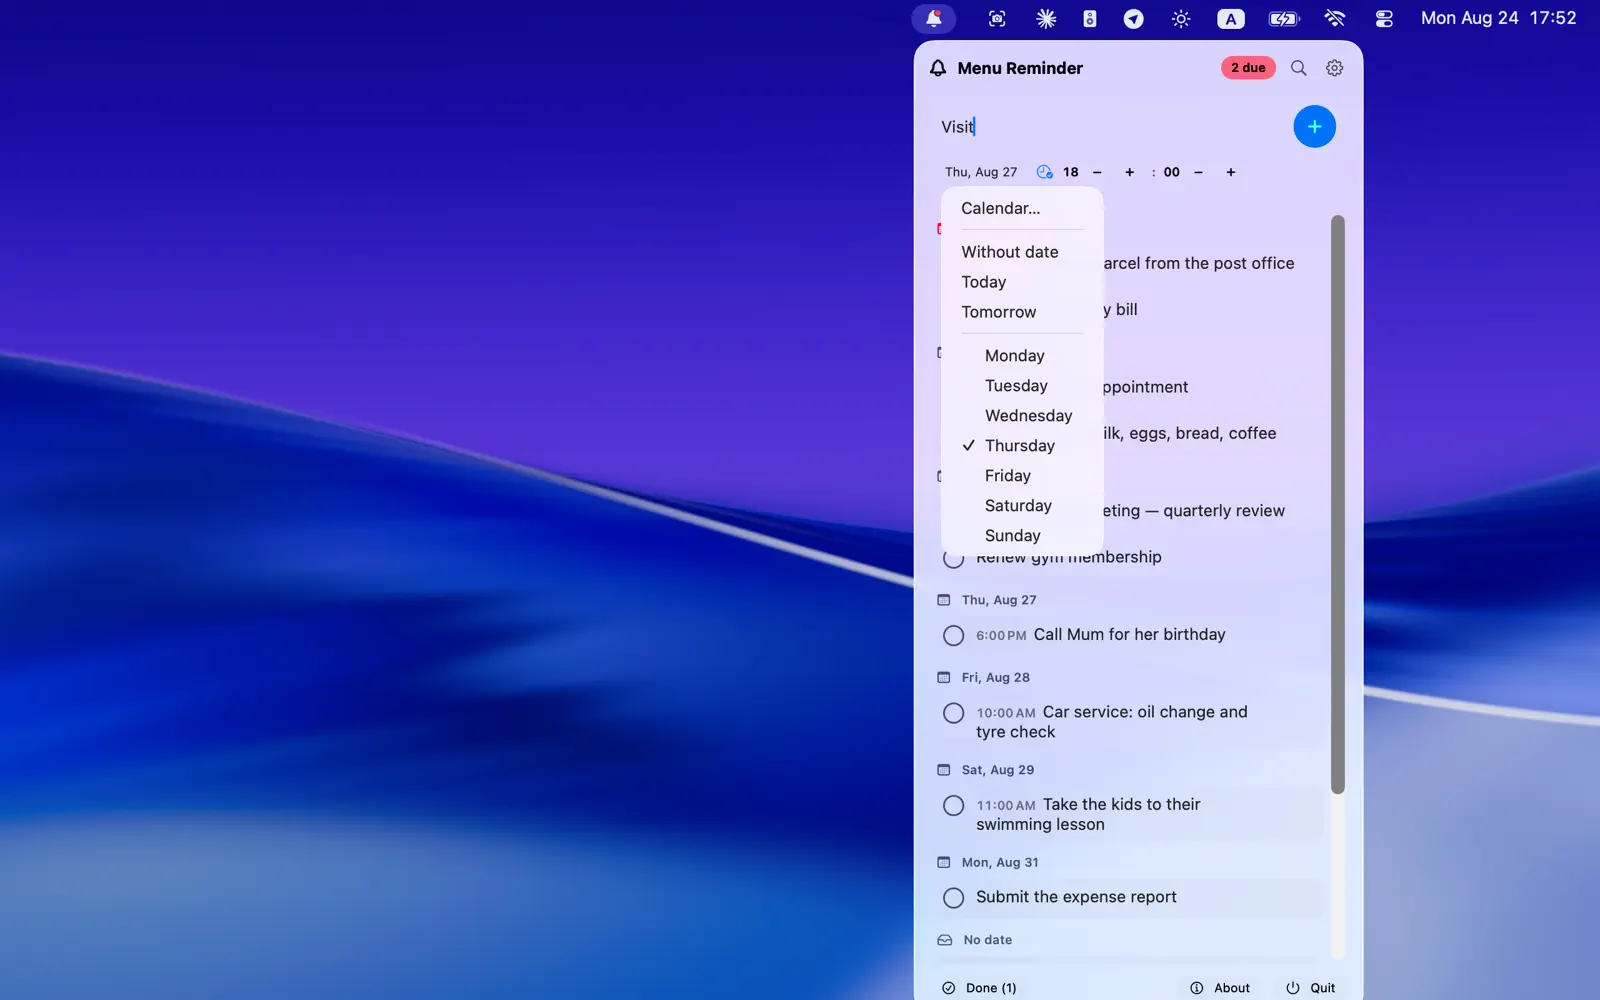Open the reminder search magnifier

click(1298, 68)
